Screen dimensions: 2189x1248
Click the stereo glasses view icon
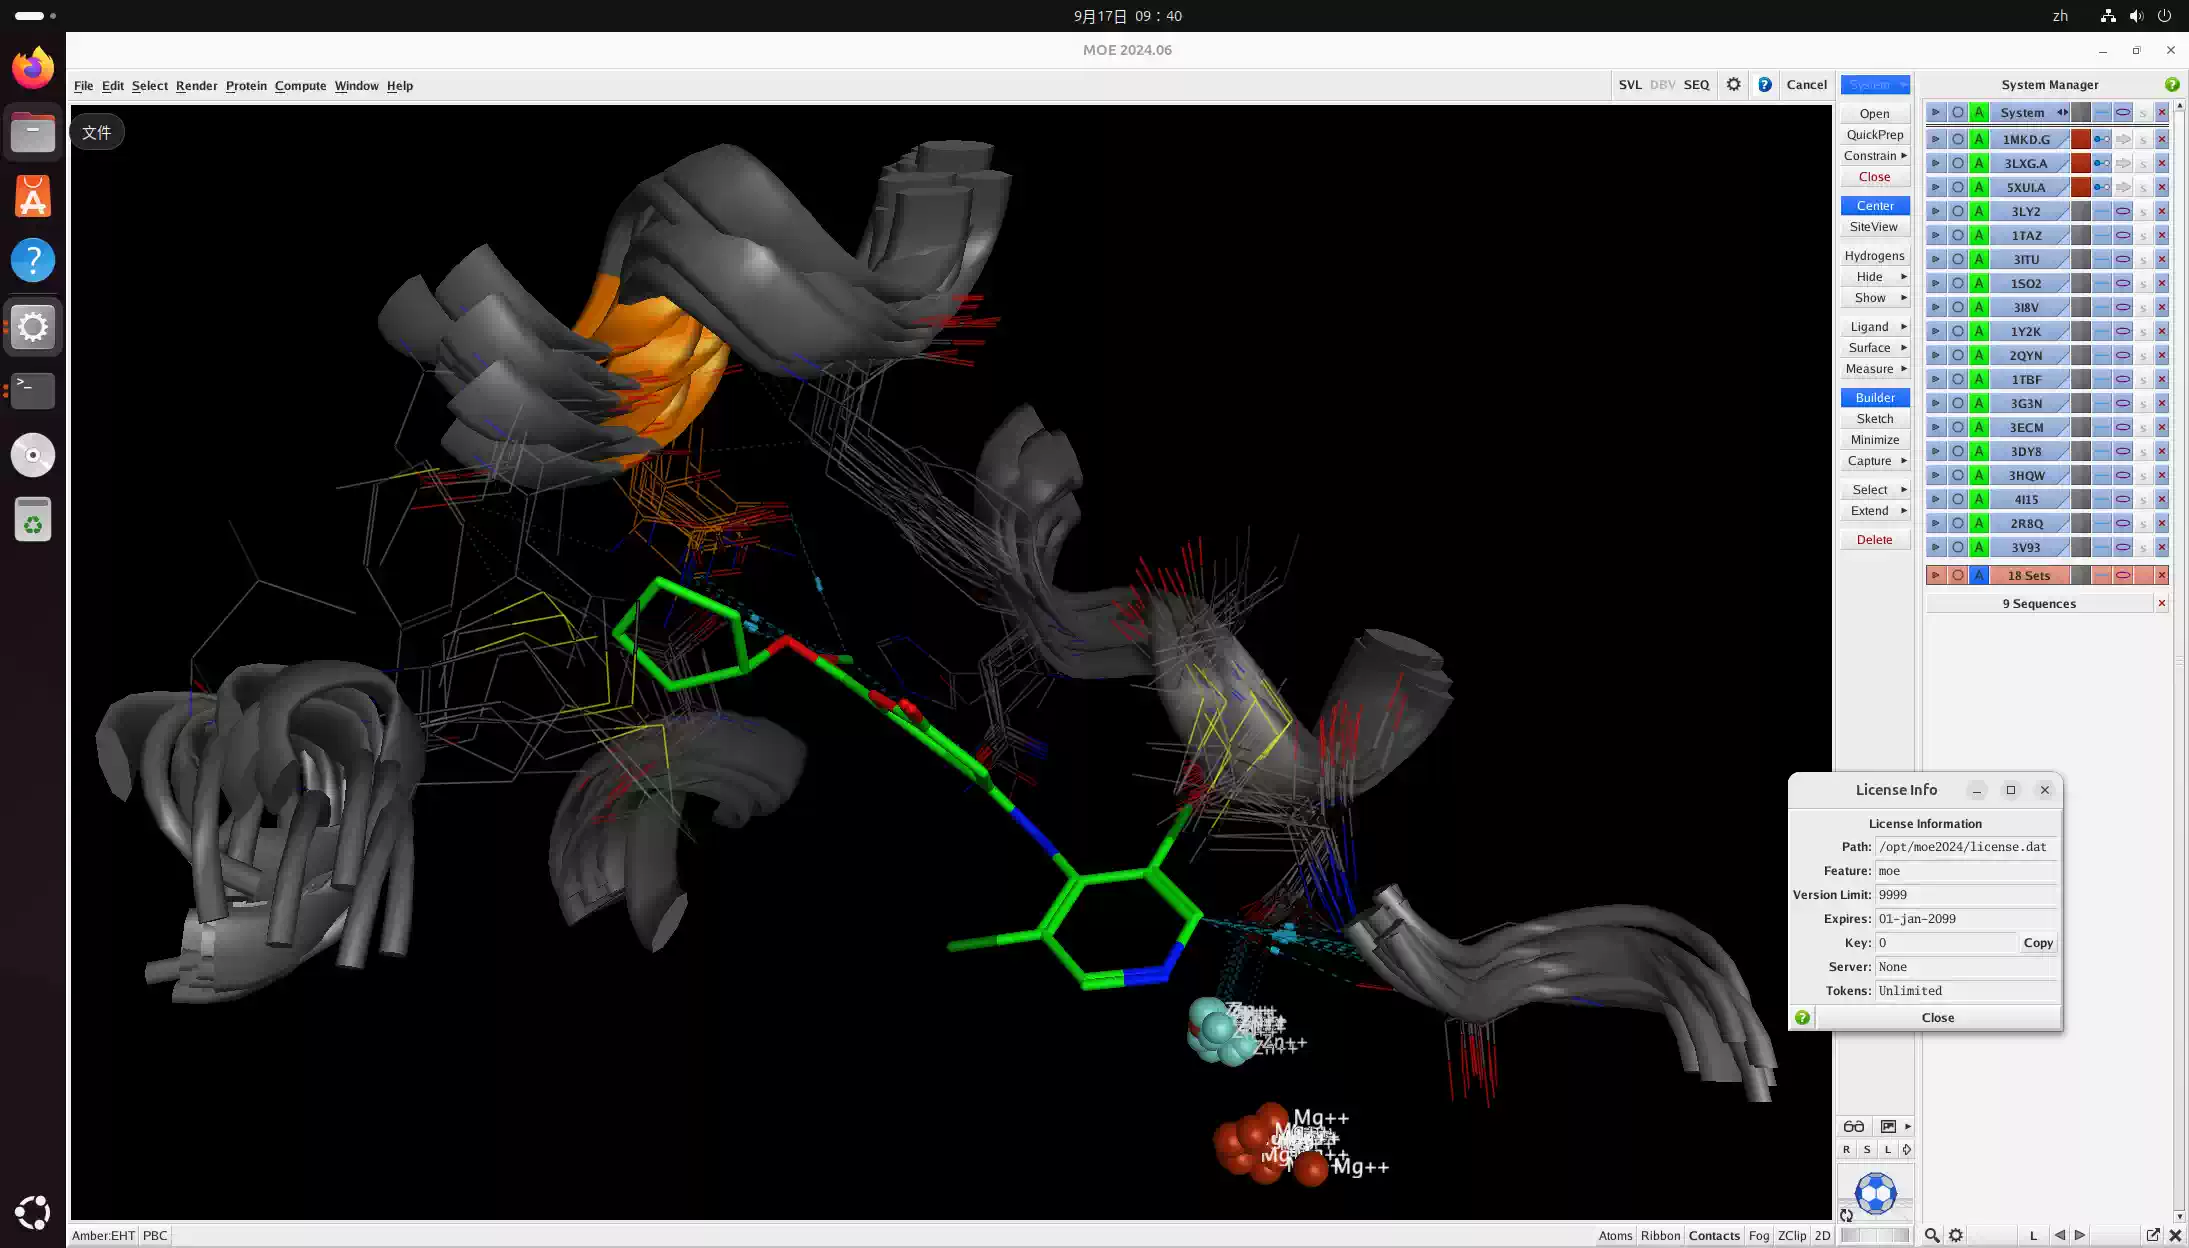1854,1126
